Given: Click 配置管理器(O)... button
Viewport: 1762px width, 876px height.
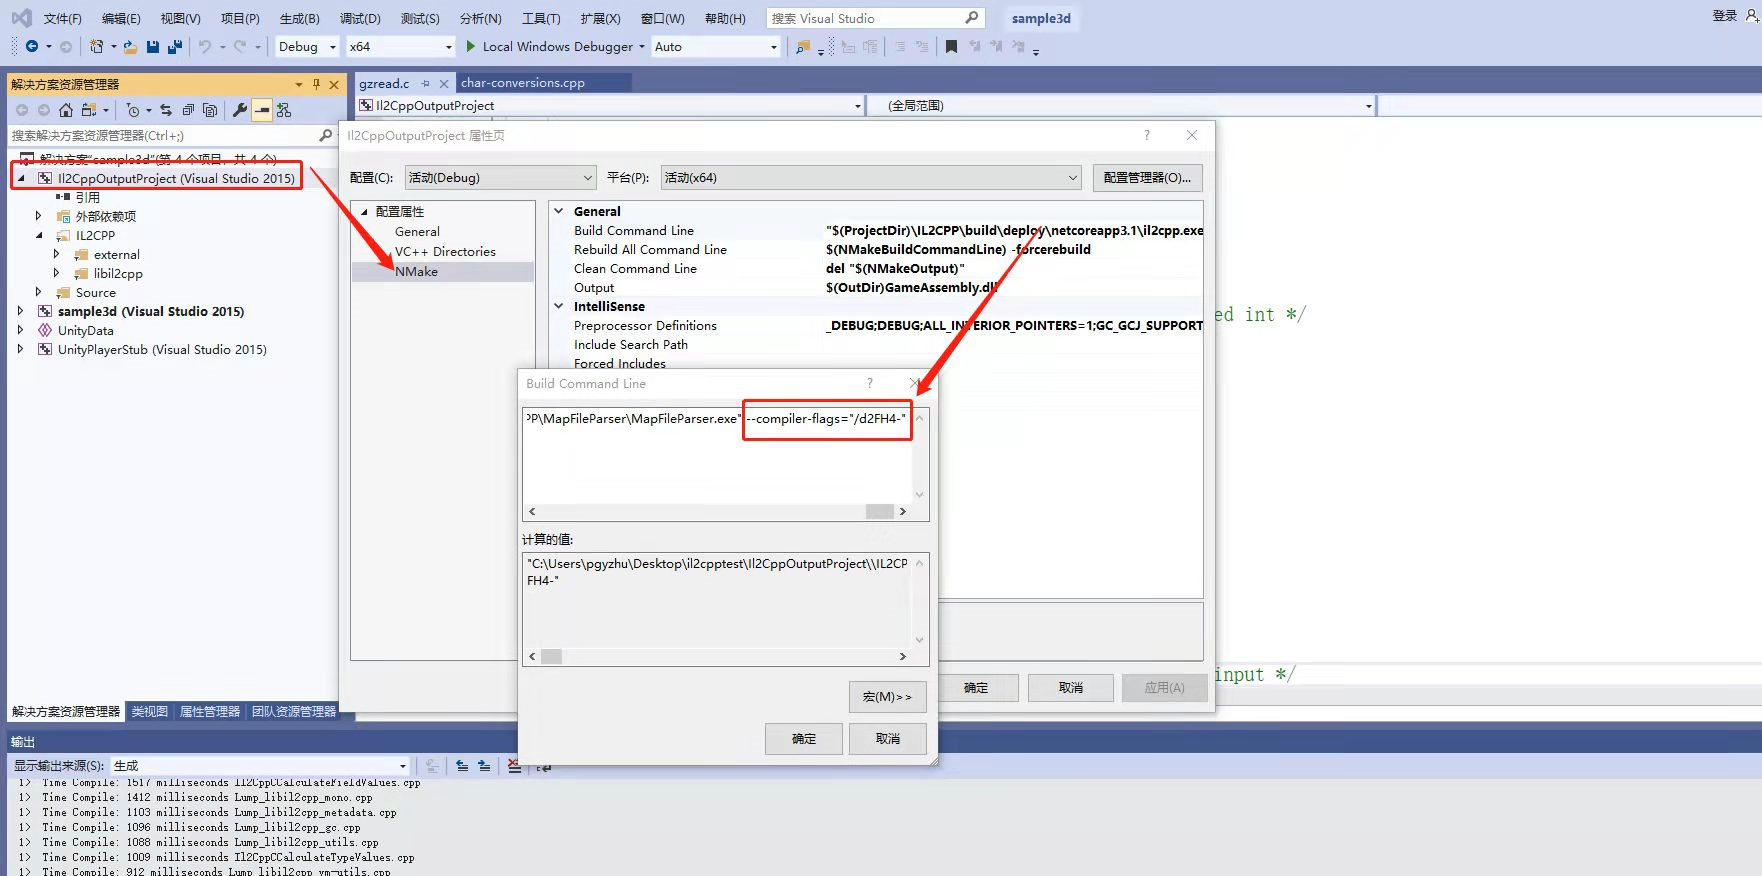Looking at the screenshot, I should [1147, 178].
